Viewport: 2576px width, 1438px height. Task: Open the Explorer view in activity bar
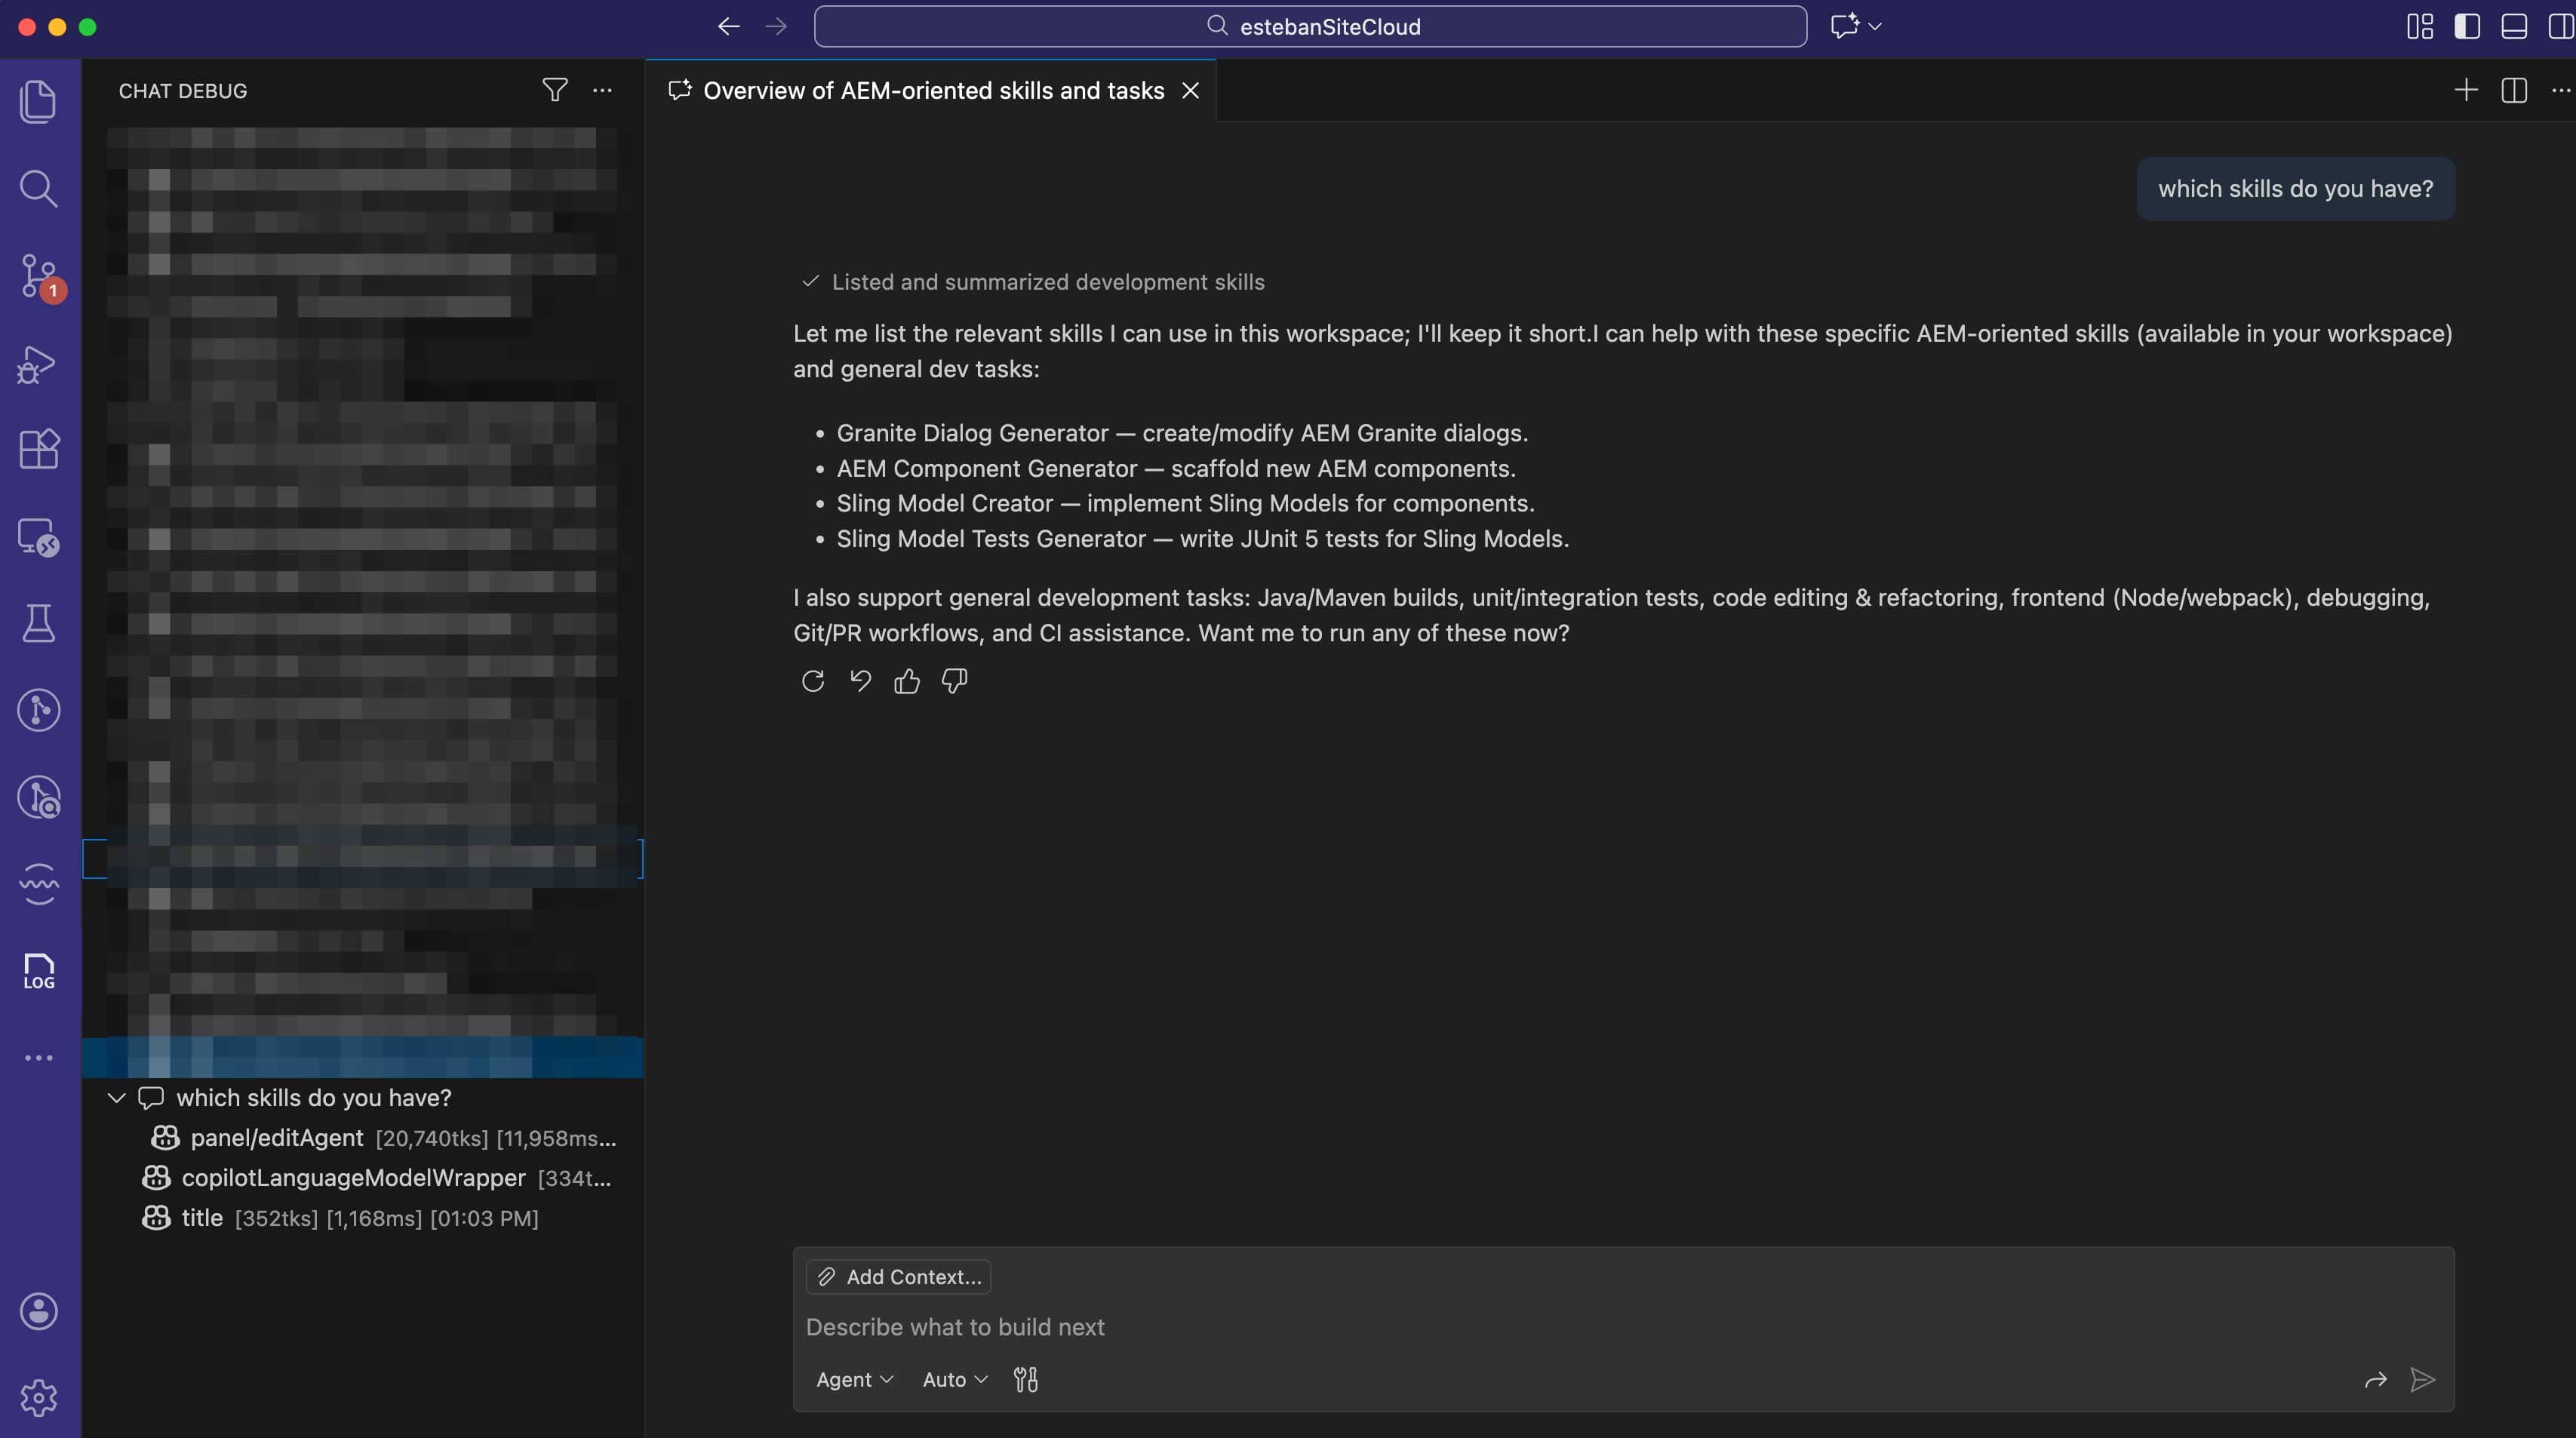[x=38, y=101]
